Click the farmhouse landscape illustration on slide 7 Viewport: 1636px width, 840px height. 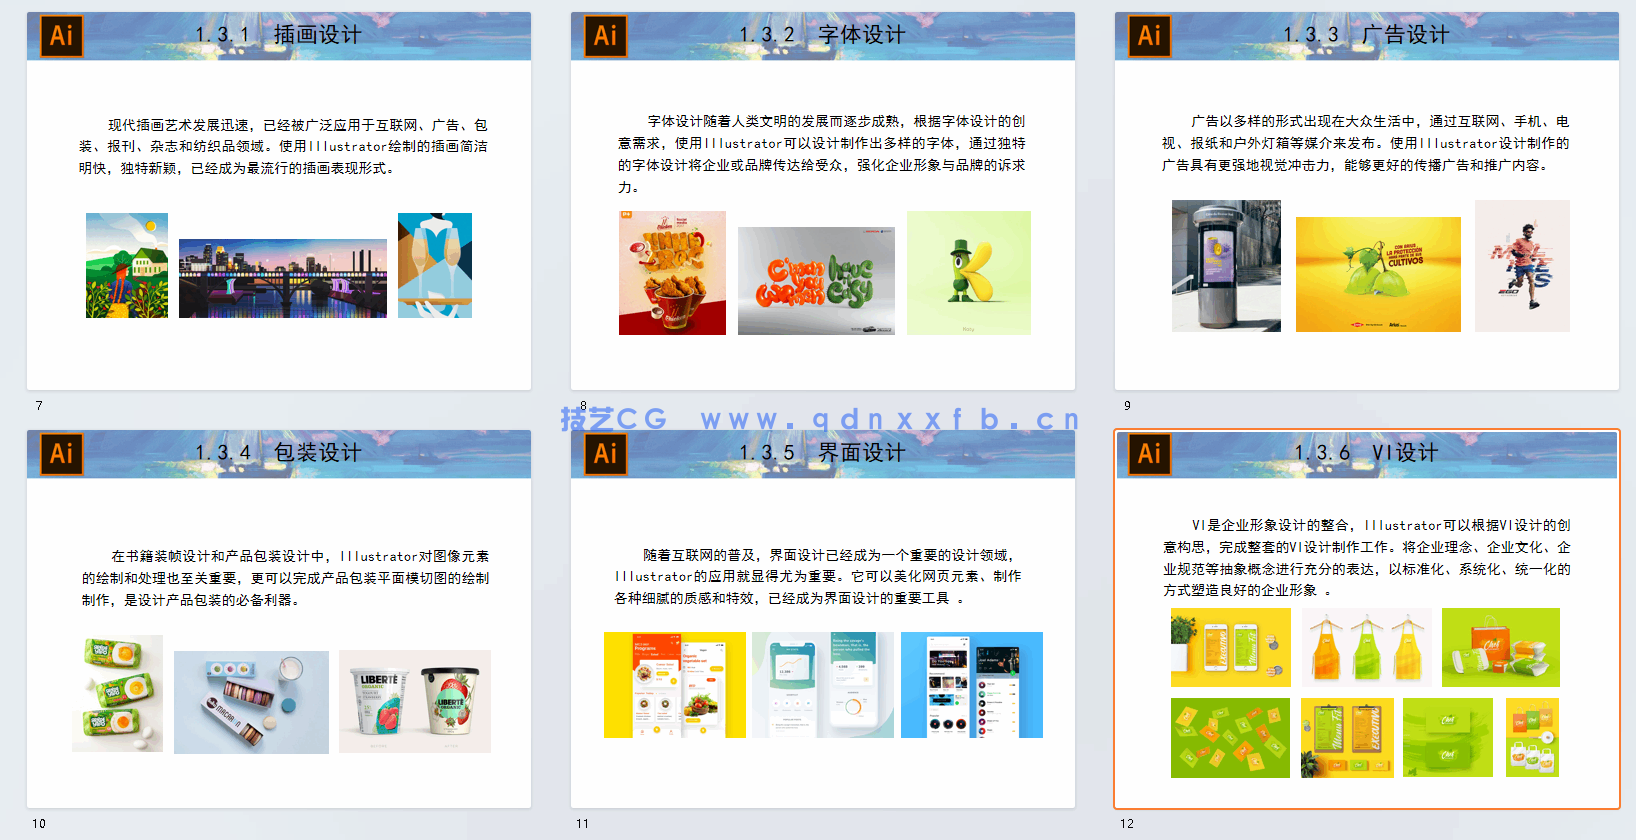127,265
